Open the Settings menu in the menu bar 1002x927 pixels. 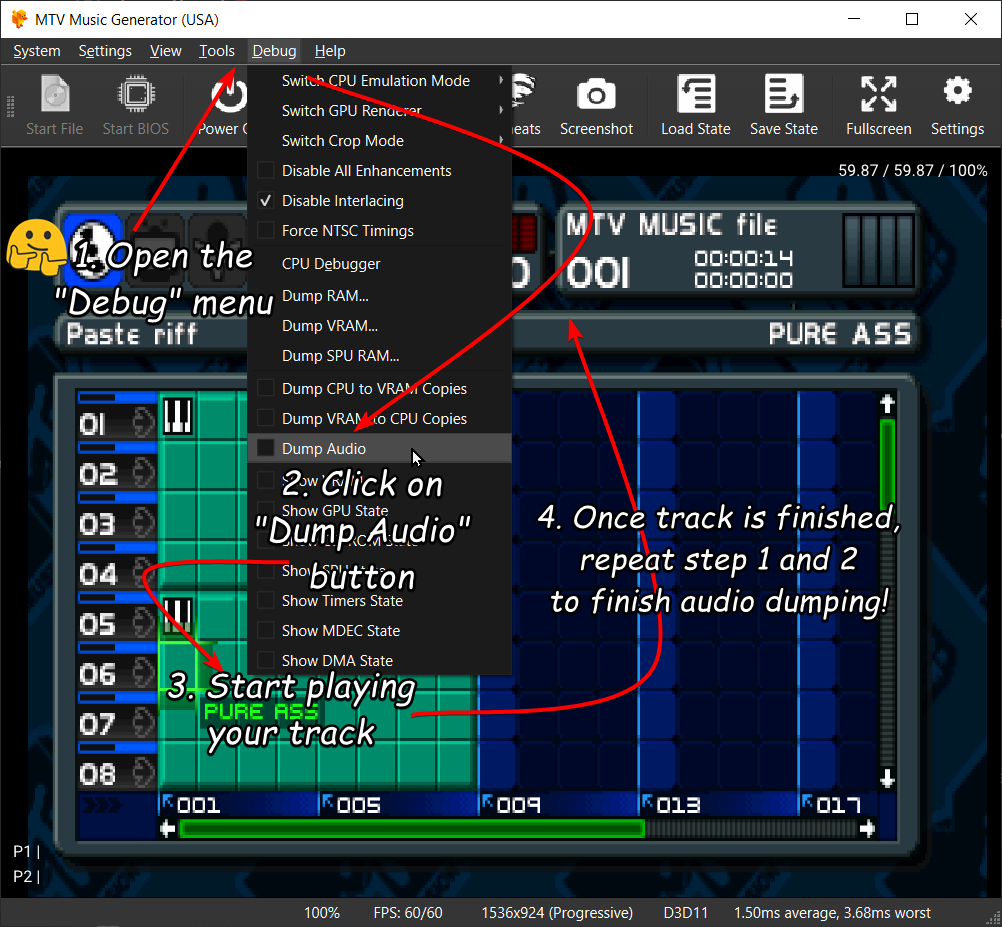pyautogui.click(x=105, y=51)
